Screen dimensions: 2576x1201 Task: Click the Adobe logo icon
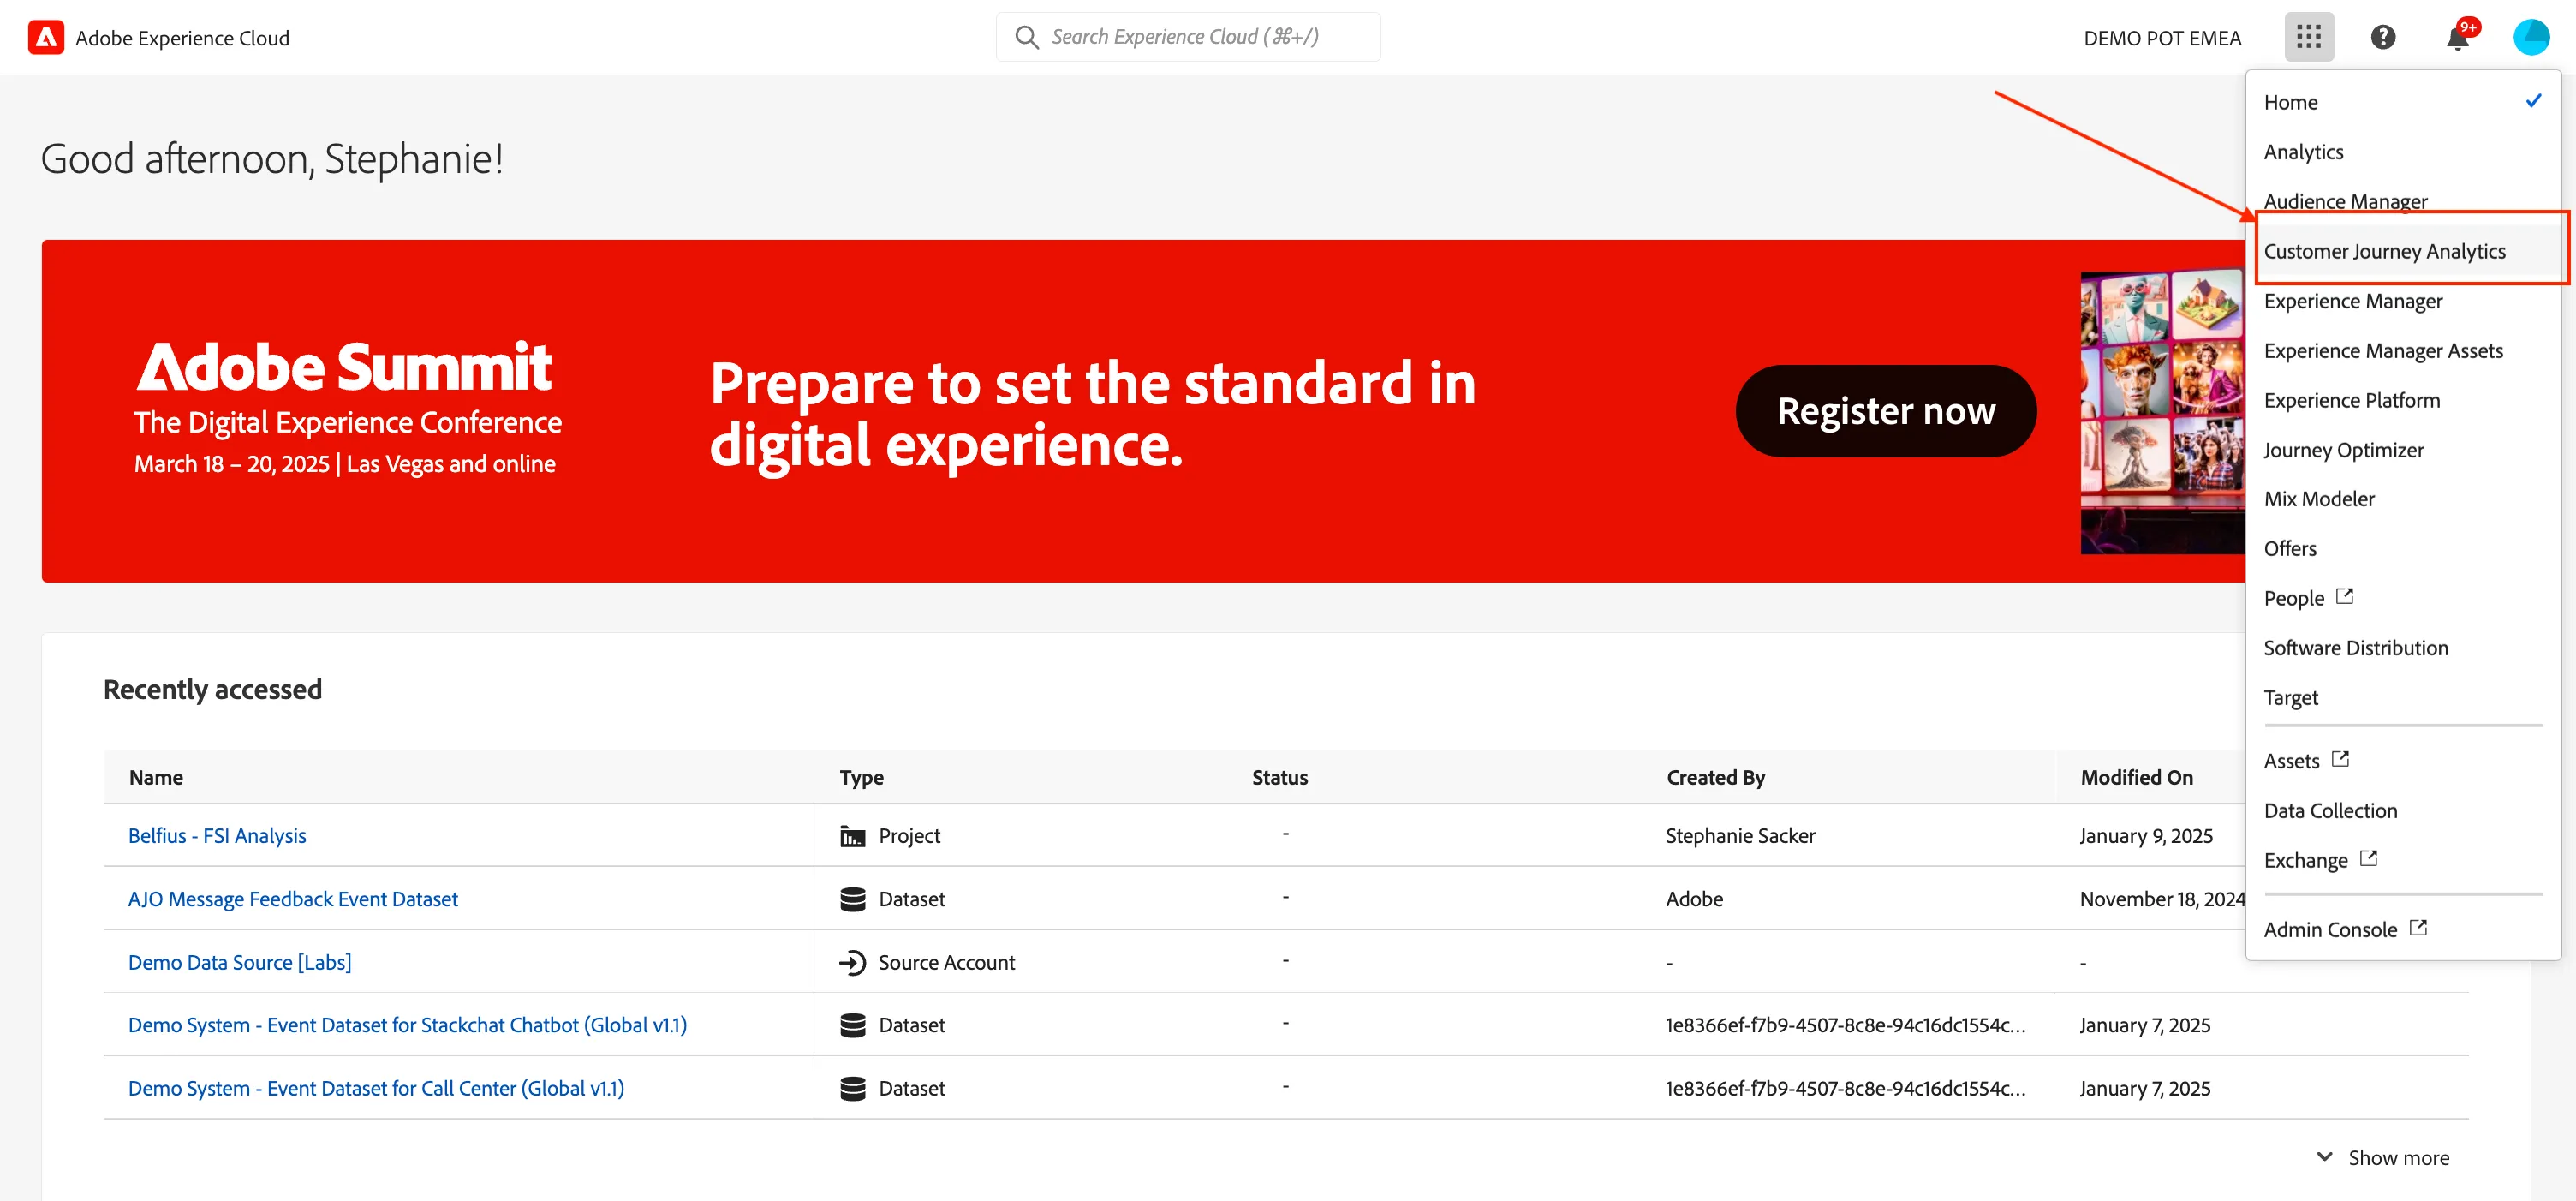tap(46, 37)
